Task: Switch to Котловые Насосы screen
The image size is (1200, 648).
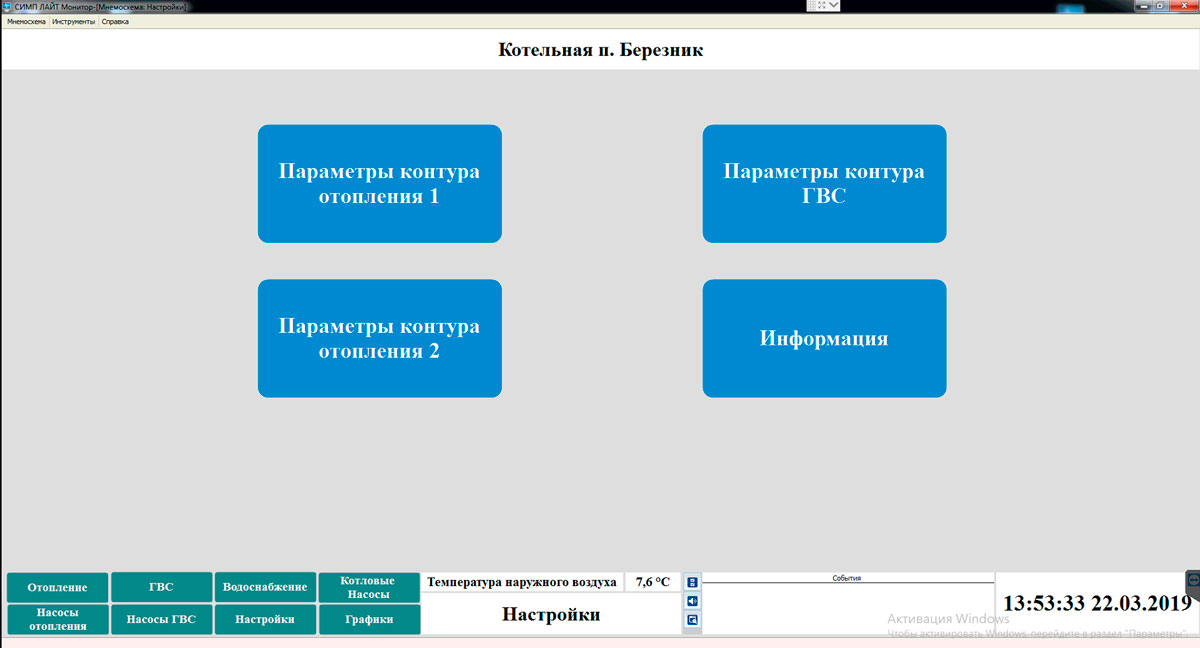Action: [x=368, y=588]
